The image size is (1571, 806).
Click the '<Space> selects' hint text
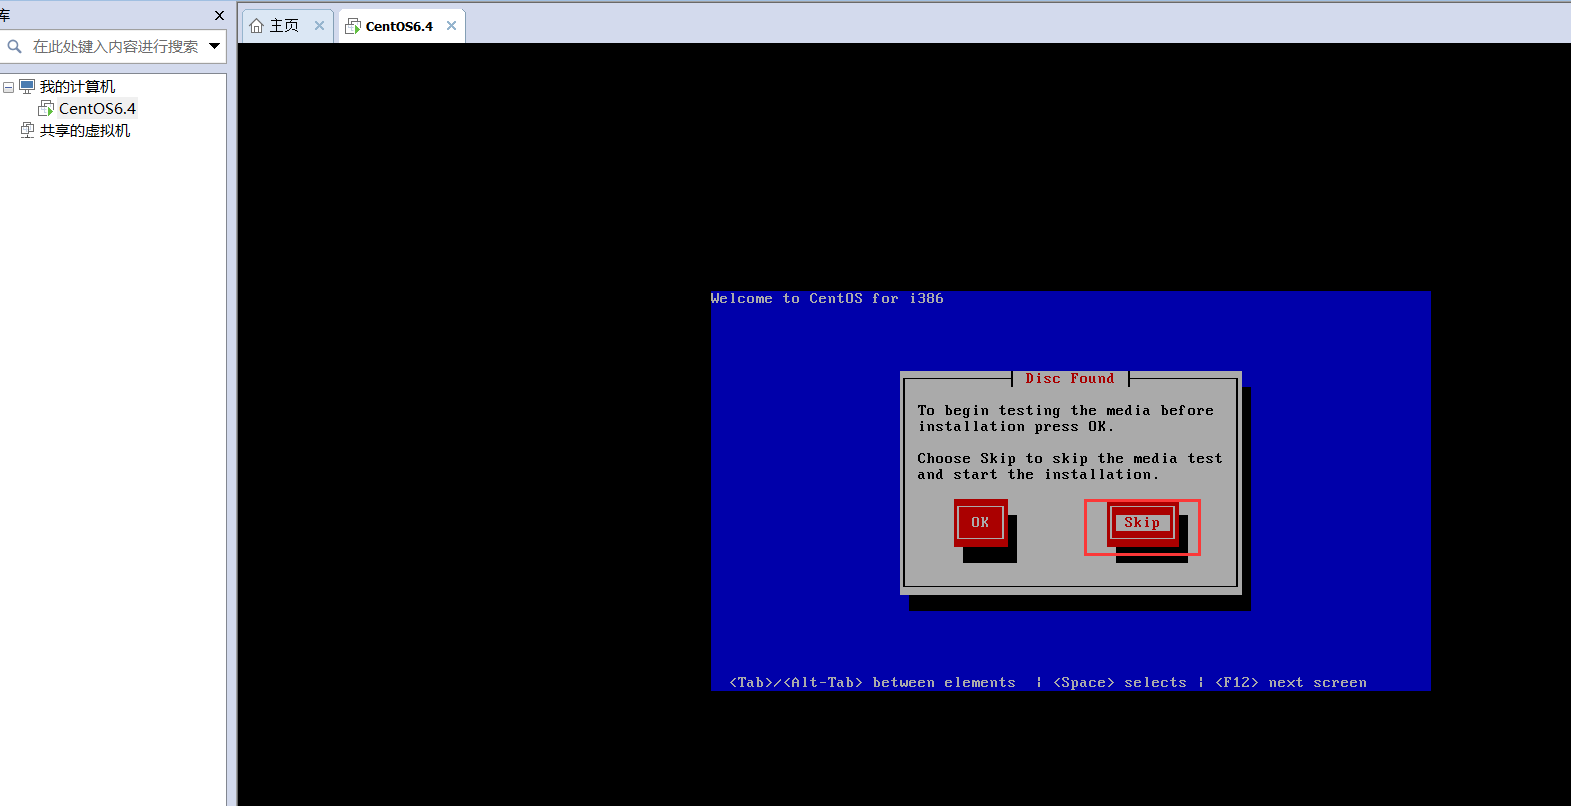coord(1120,682)
